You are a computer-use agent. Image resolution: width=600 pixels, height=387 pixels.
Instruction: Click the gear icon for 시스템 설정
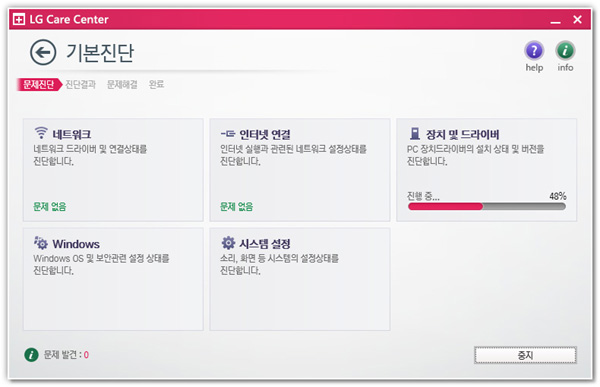[x=228, y=243]
